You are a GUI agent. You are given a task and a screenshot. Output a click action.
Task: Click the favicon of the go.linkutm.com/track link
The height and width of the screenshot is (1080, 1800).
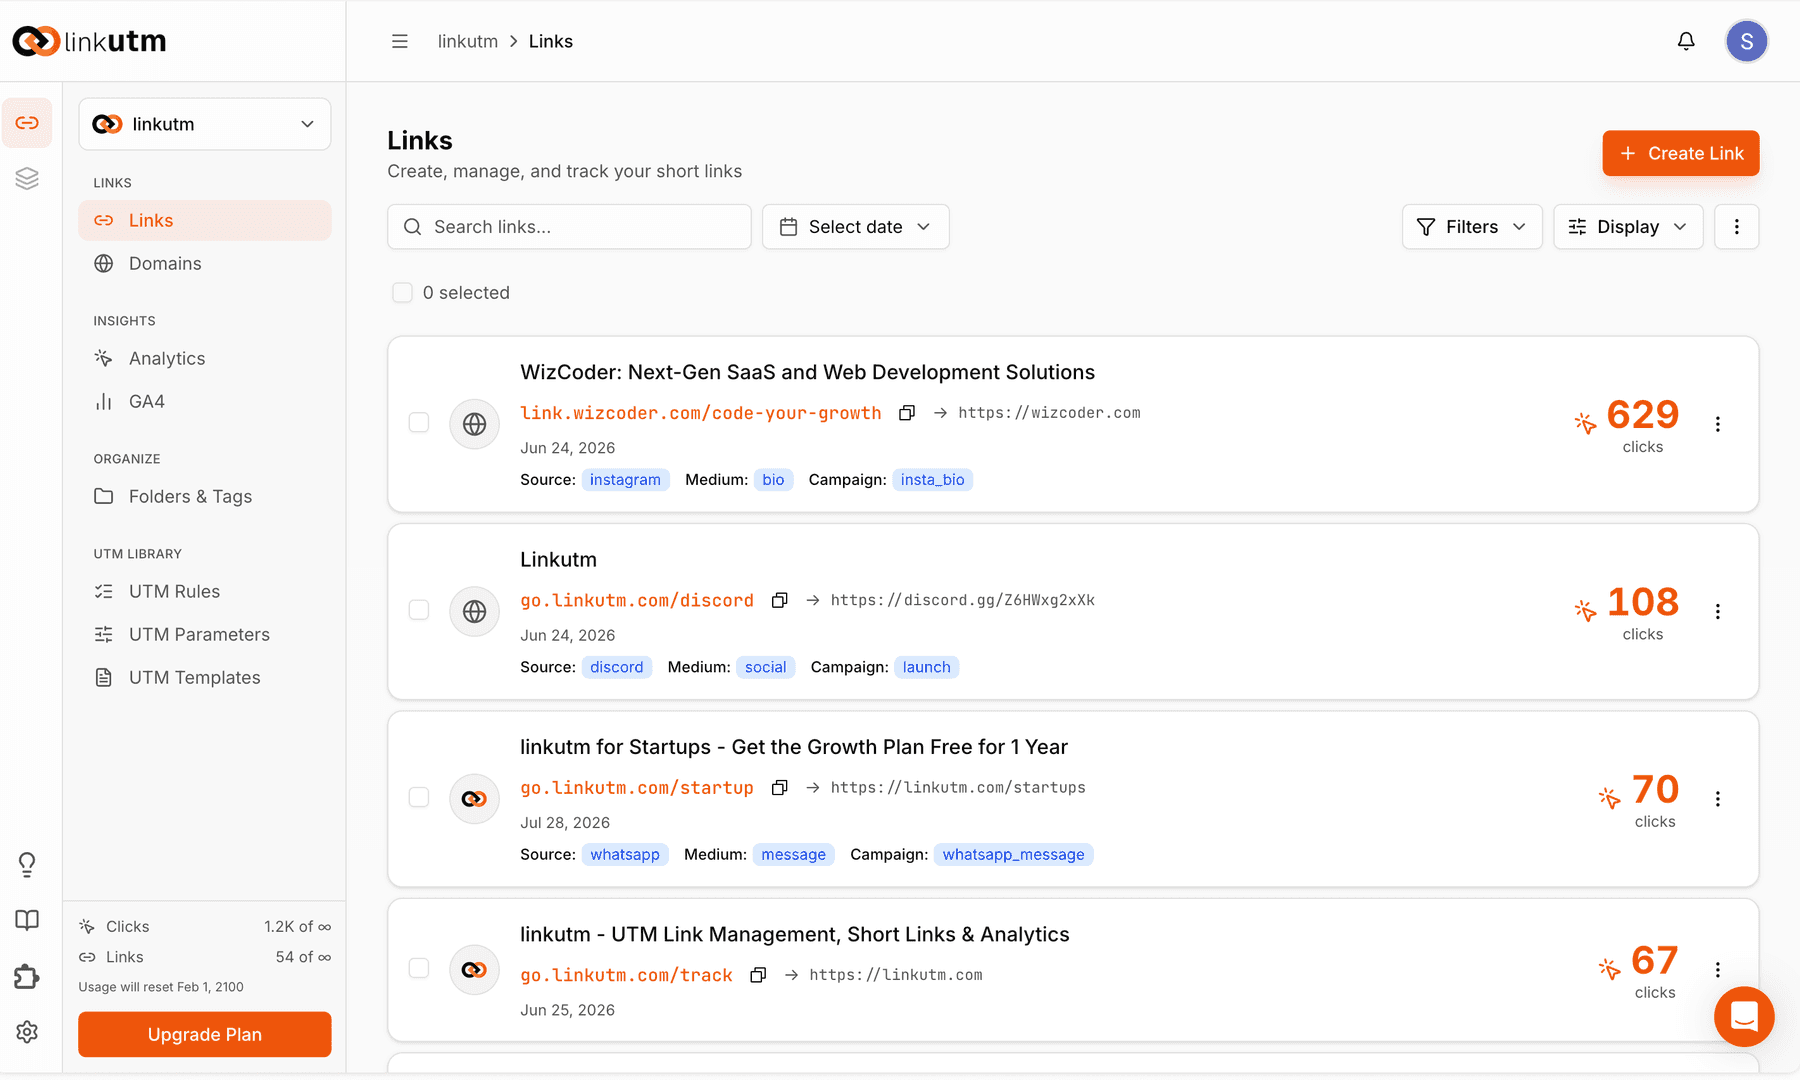pos(475,970)
